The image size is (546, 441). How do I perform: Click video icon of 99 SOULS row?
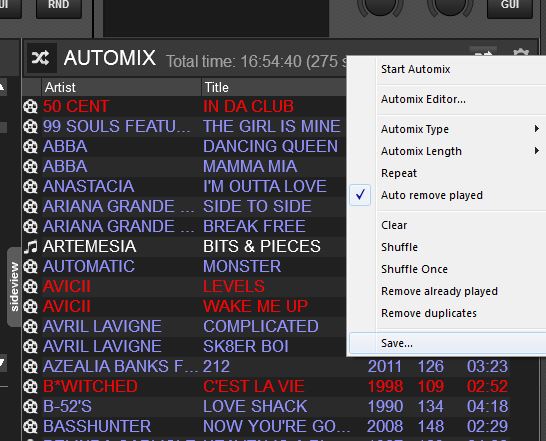click(x=31, y=126)
